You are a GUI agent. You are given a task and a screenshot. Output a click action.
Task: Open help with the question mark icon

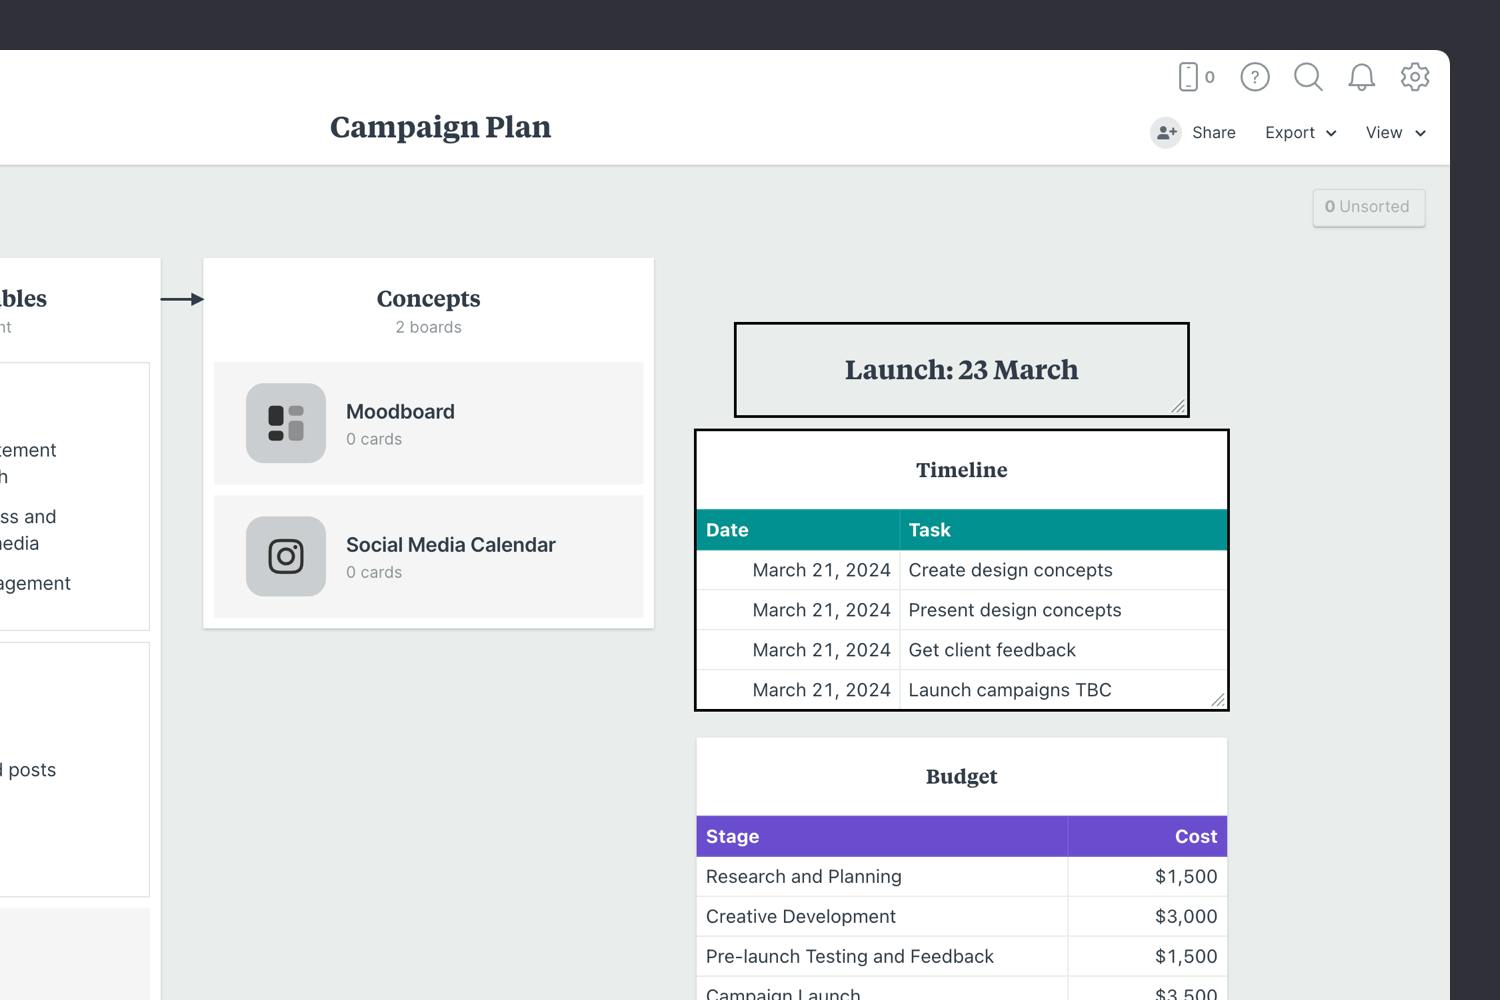tap(1254, 77)
